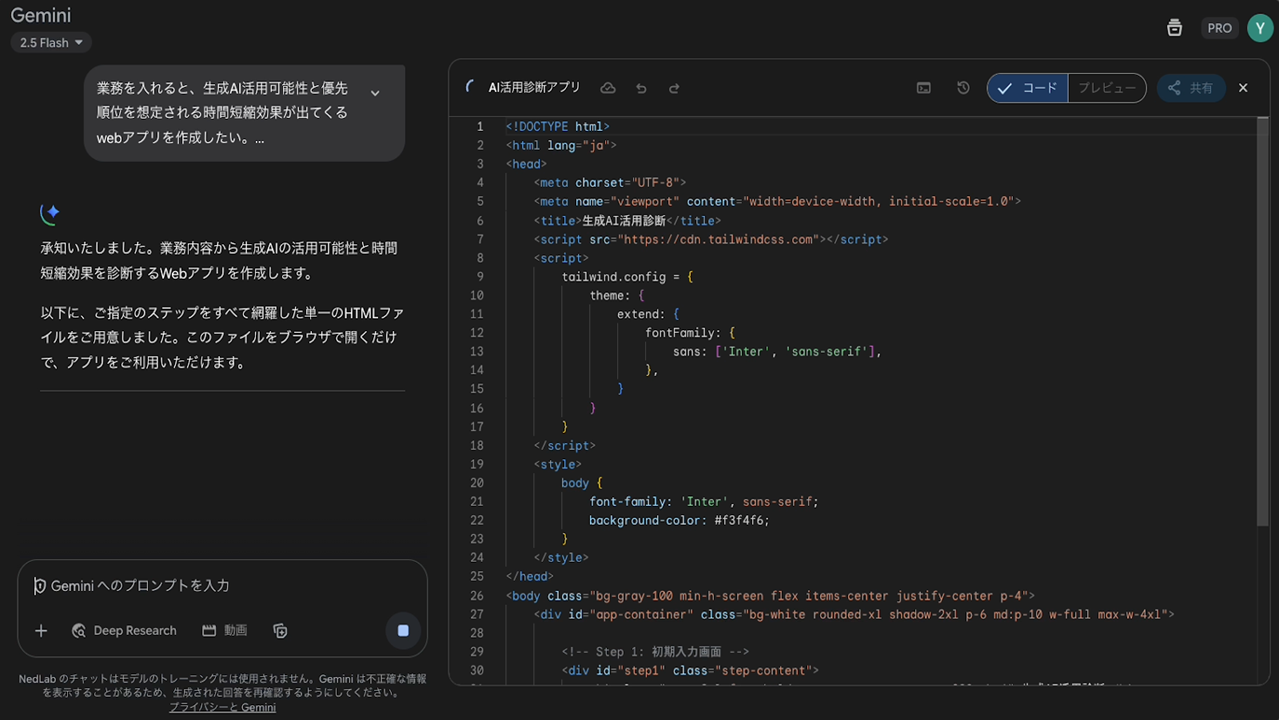
Task: Click the 共有 share button
Action: point(1191,88)
